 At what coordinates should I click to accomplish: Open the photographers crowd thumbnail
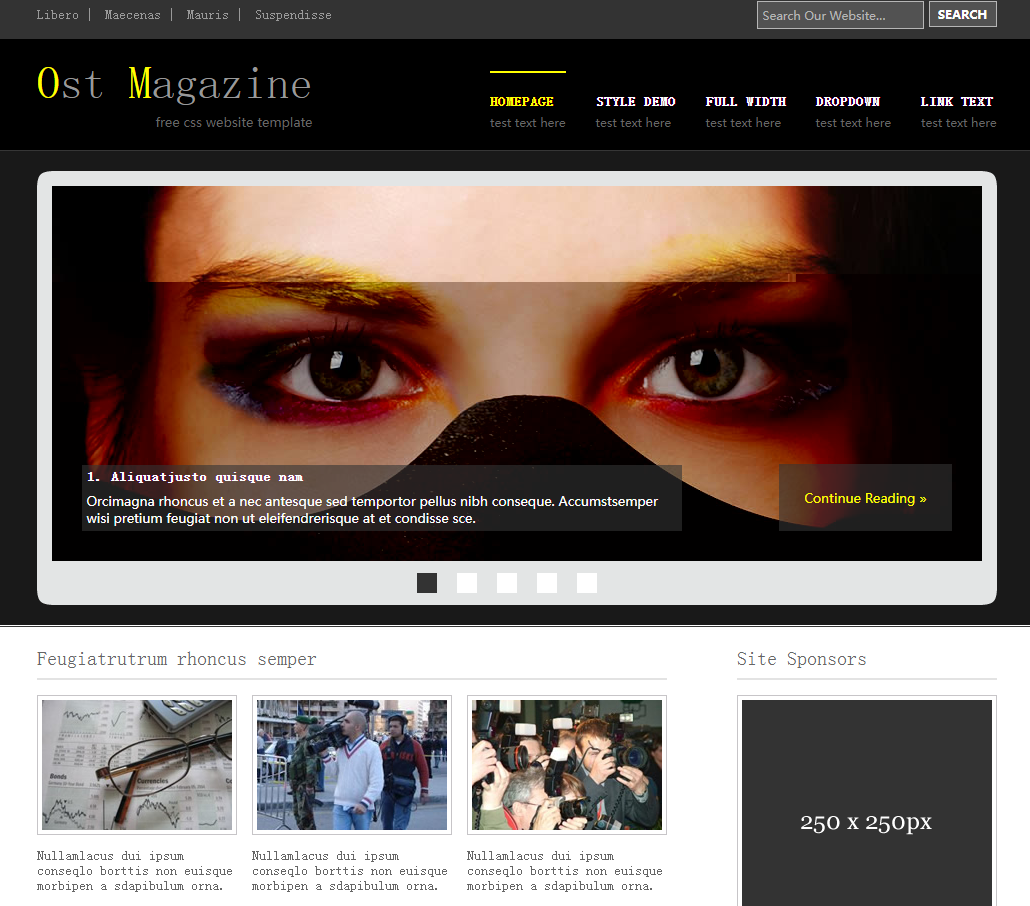567,765
